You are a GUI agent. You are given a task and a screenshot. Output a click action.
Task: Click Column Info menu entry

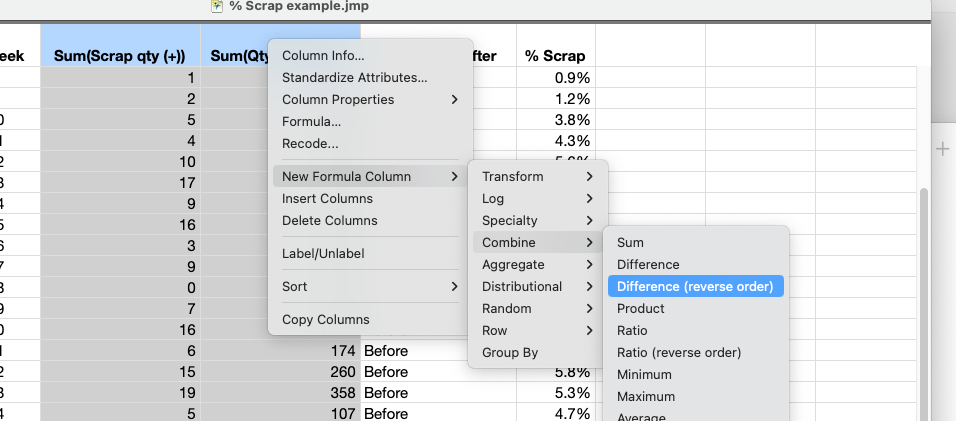point(323,56)
